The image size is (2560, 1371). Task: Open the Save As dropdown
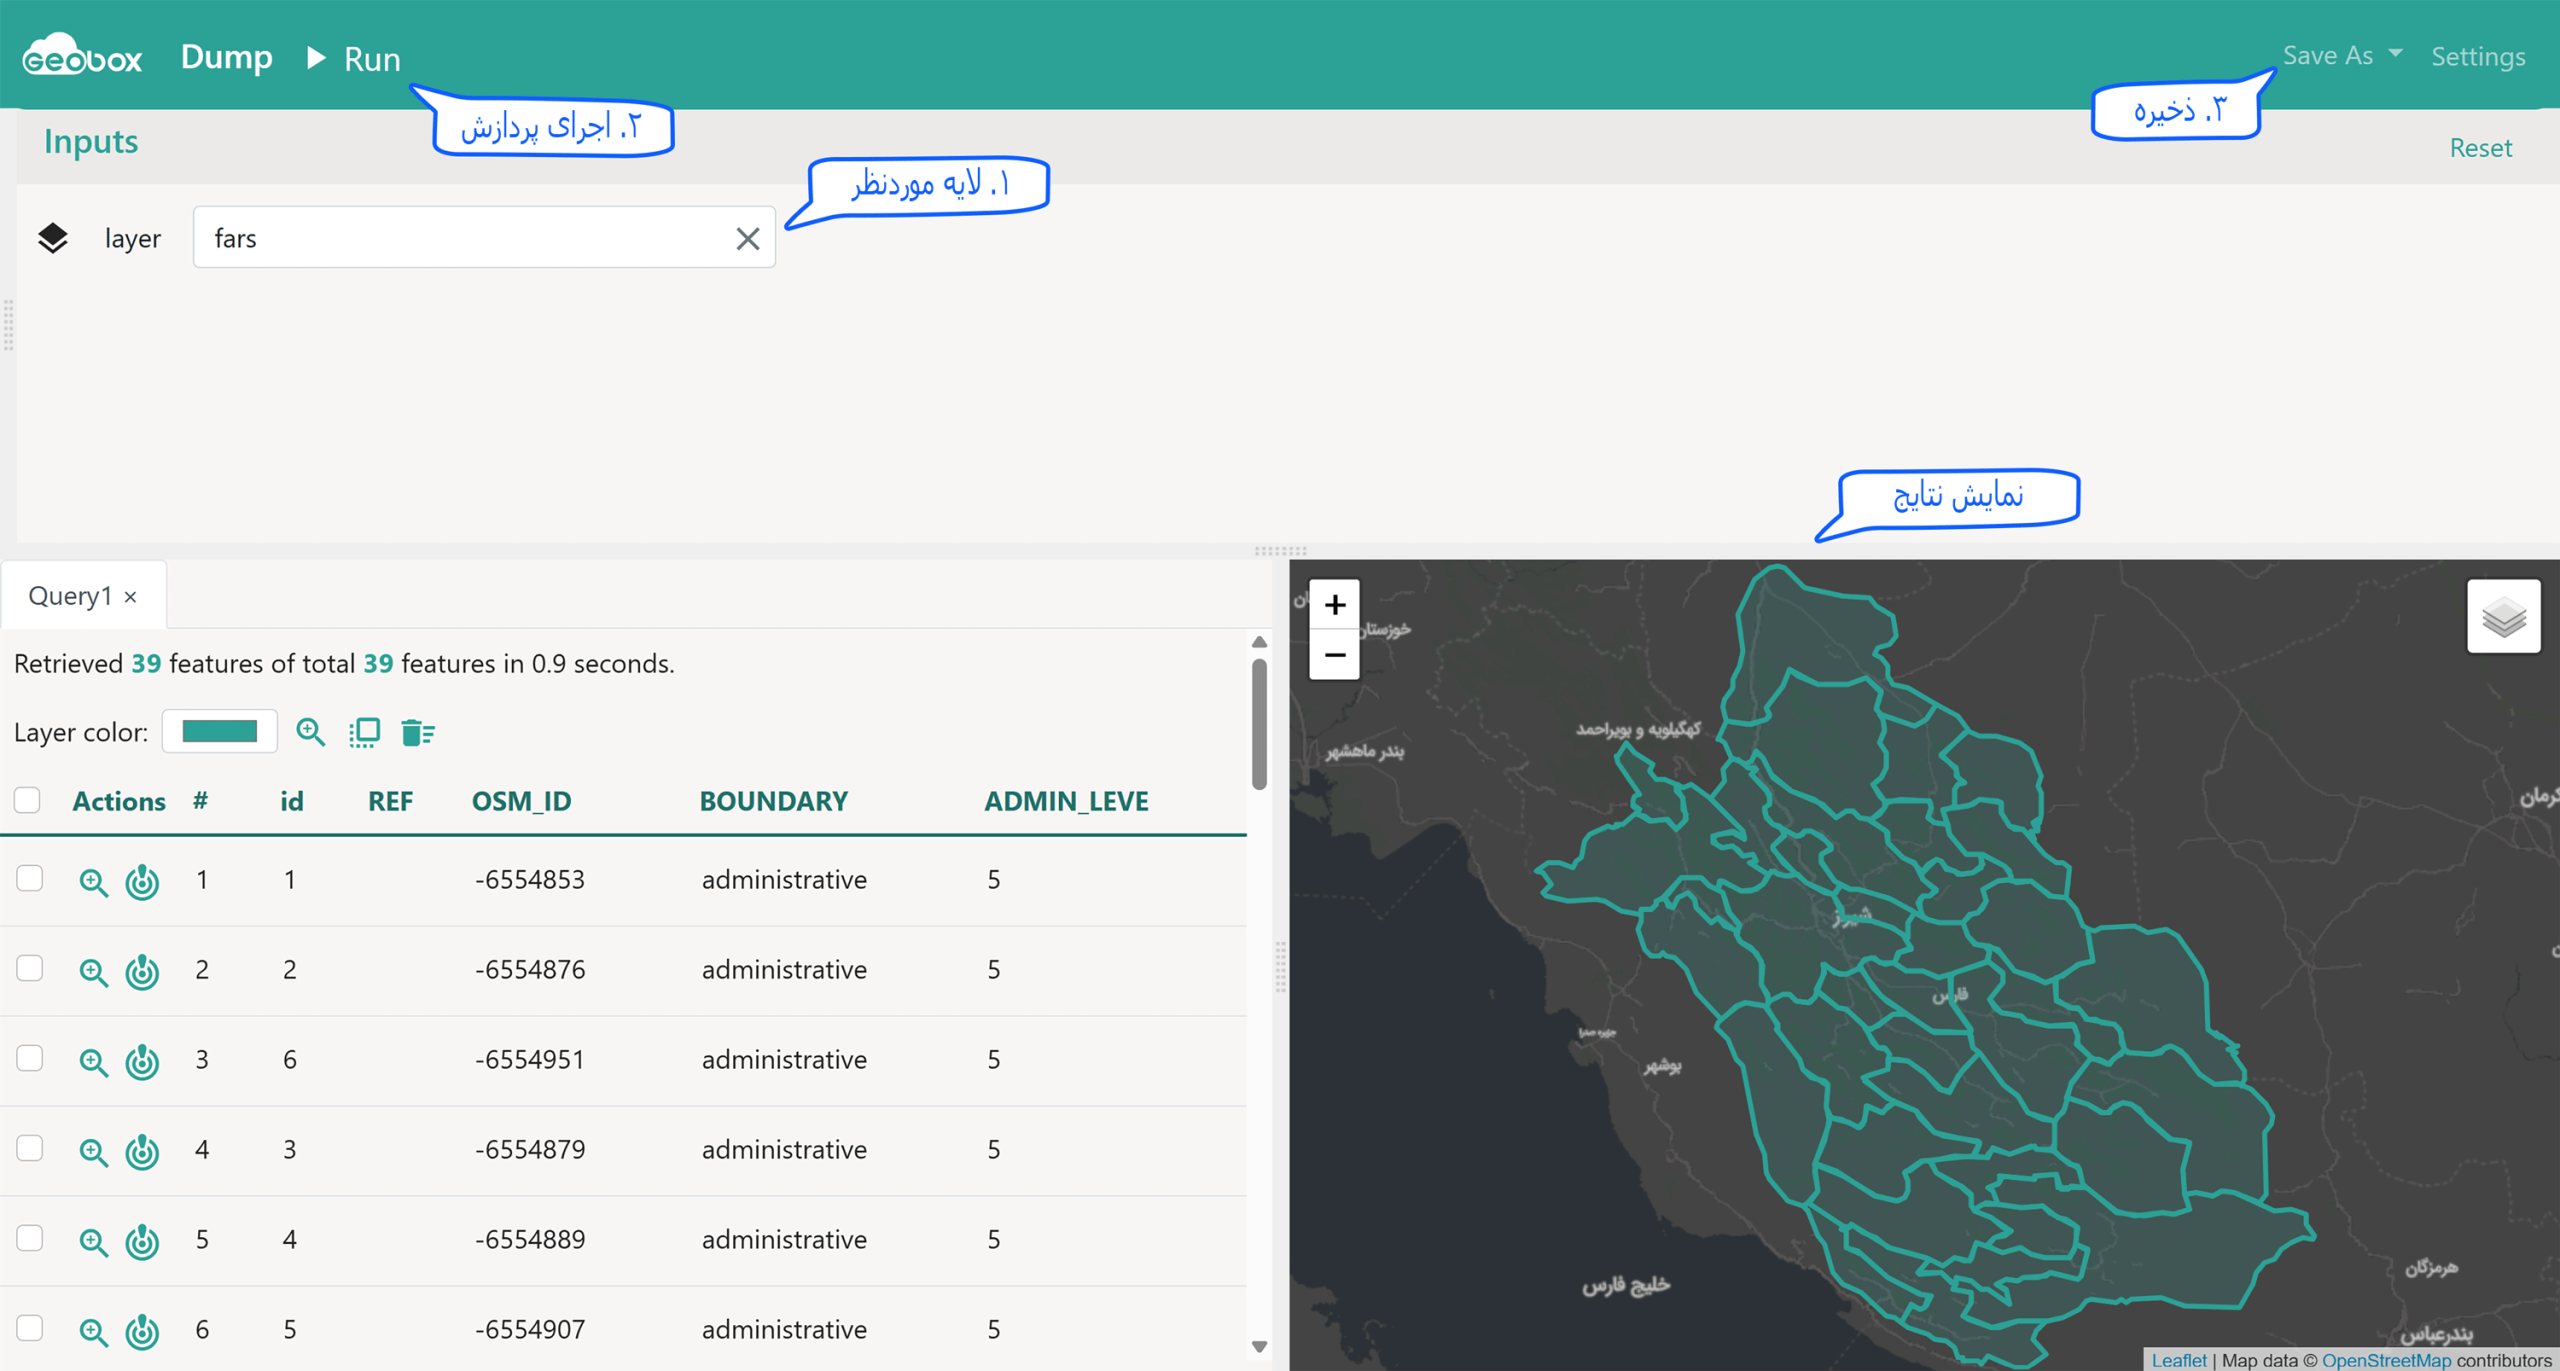coord(2342,55)
